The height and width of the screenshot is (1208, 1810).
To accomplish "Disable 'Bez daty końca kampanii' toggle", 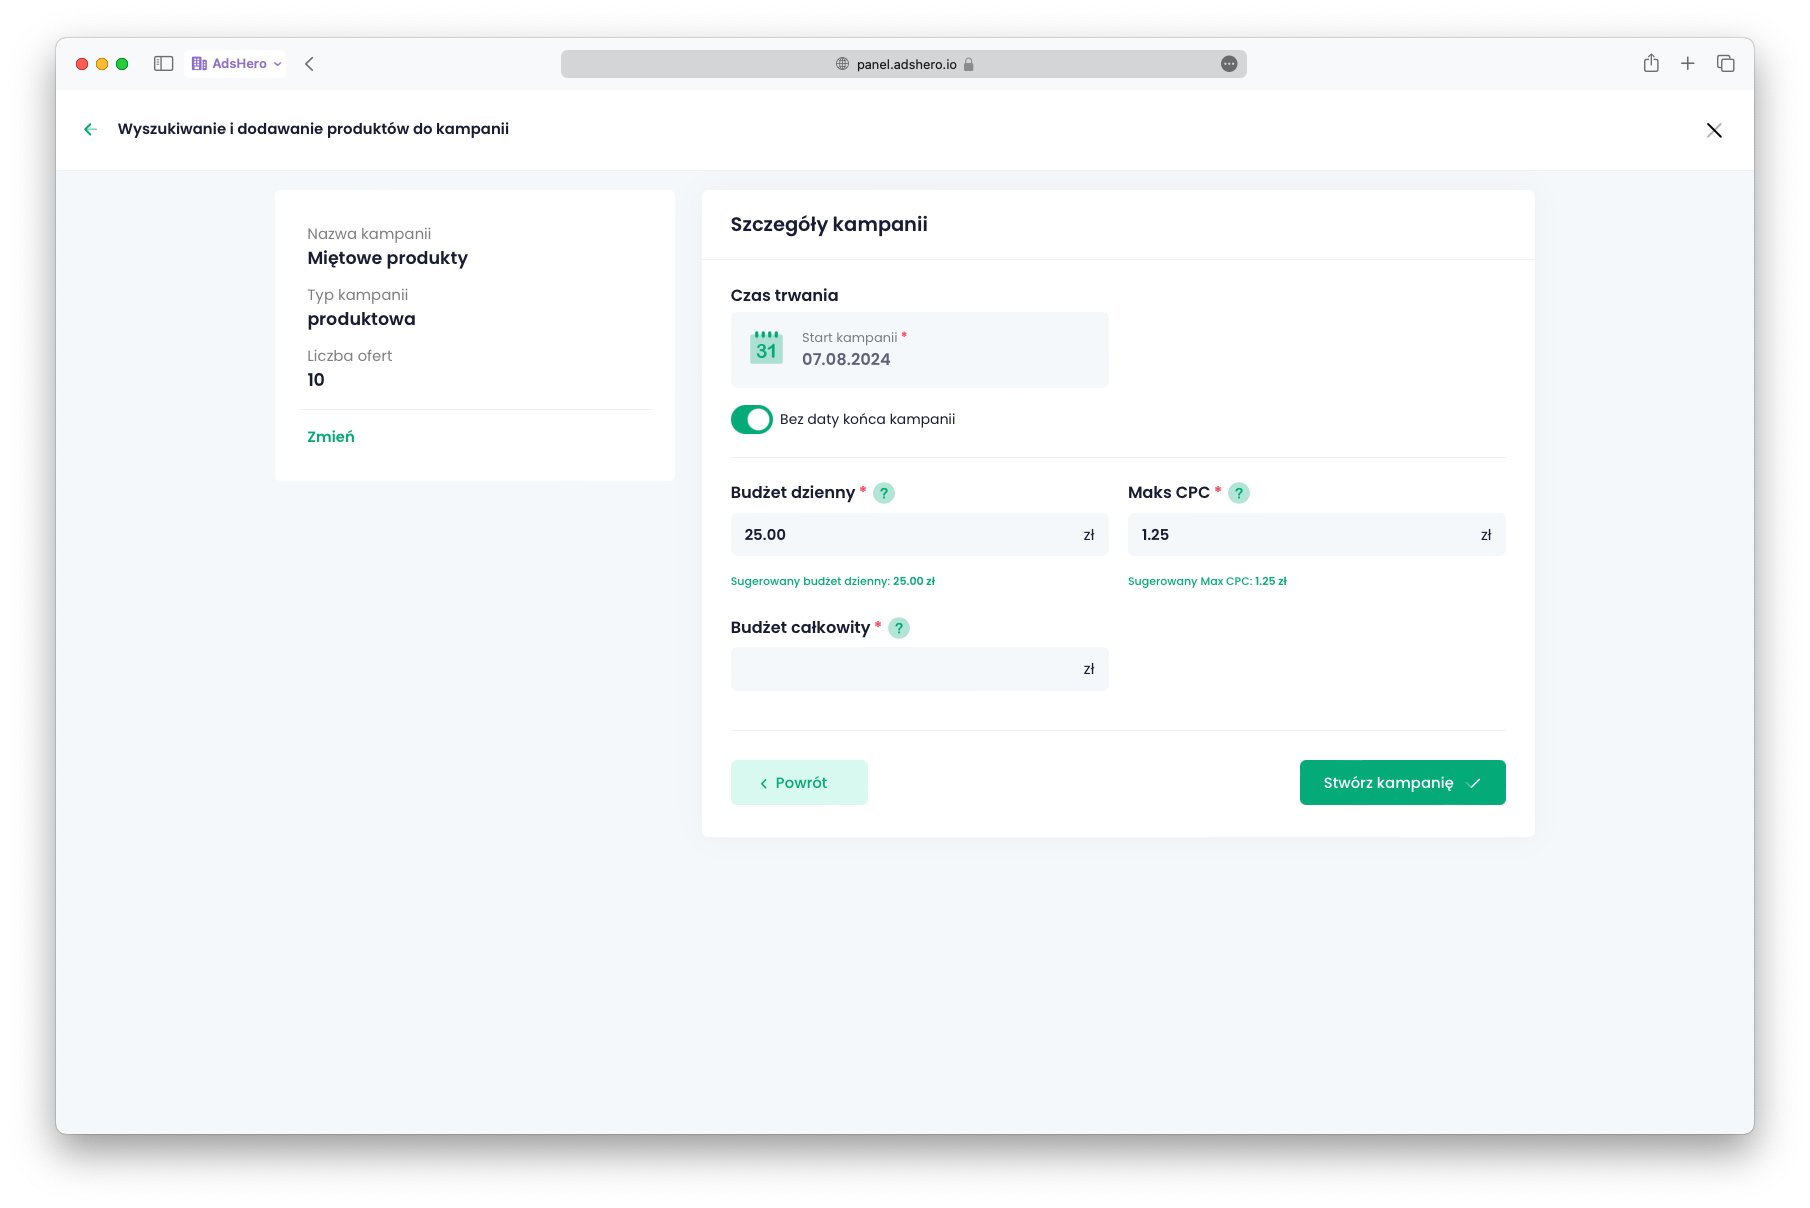I will click(752, 419).
